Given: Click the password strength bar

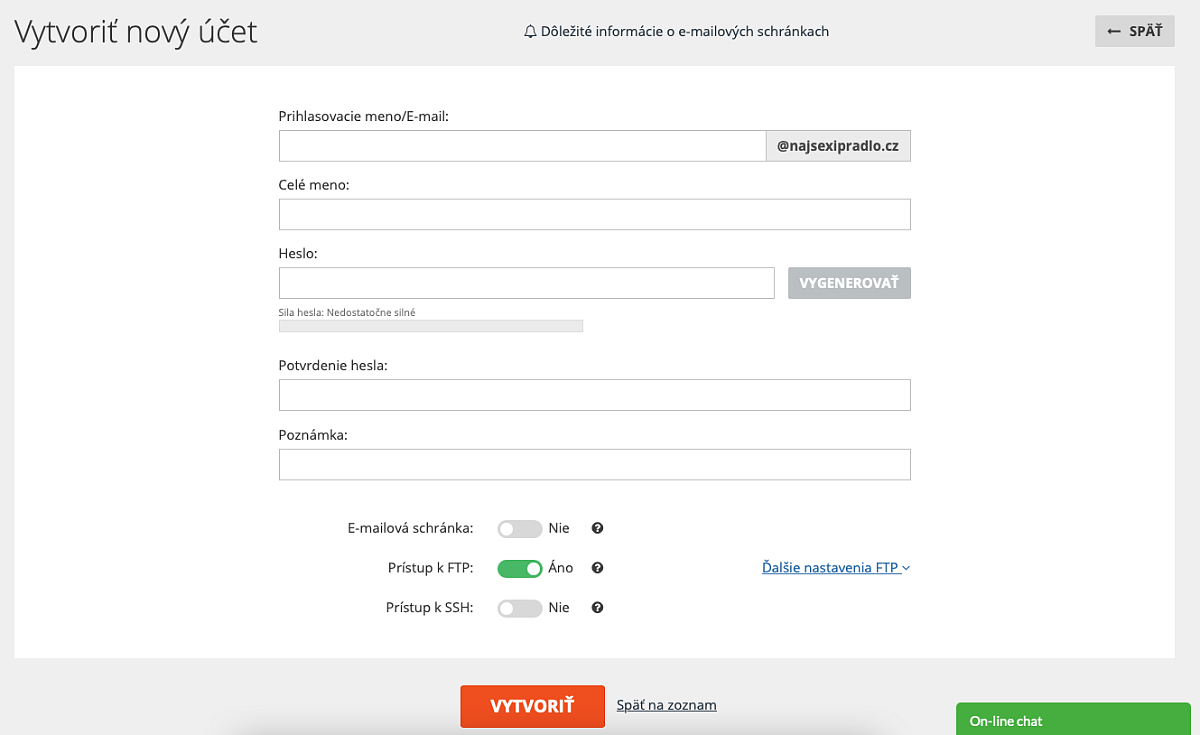Looking at the screenshot, I should click(x=431, y=326).
